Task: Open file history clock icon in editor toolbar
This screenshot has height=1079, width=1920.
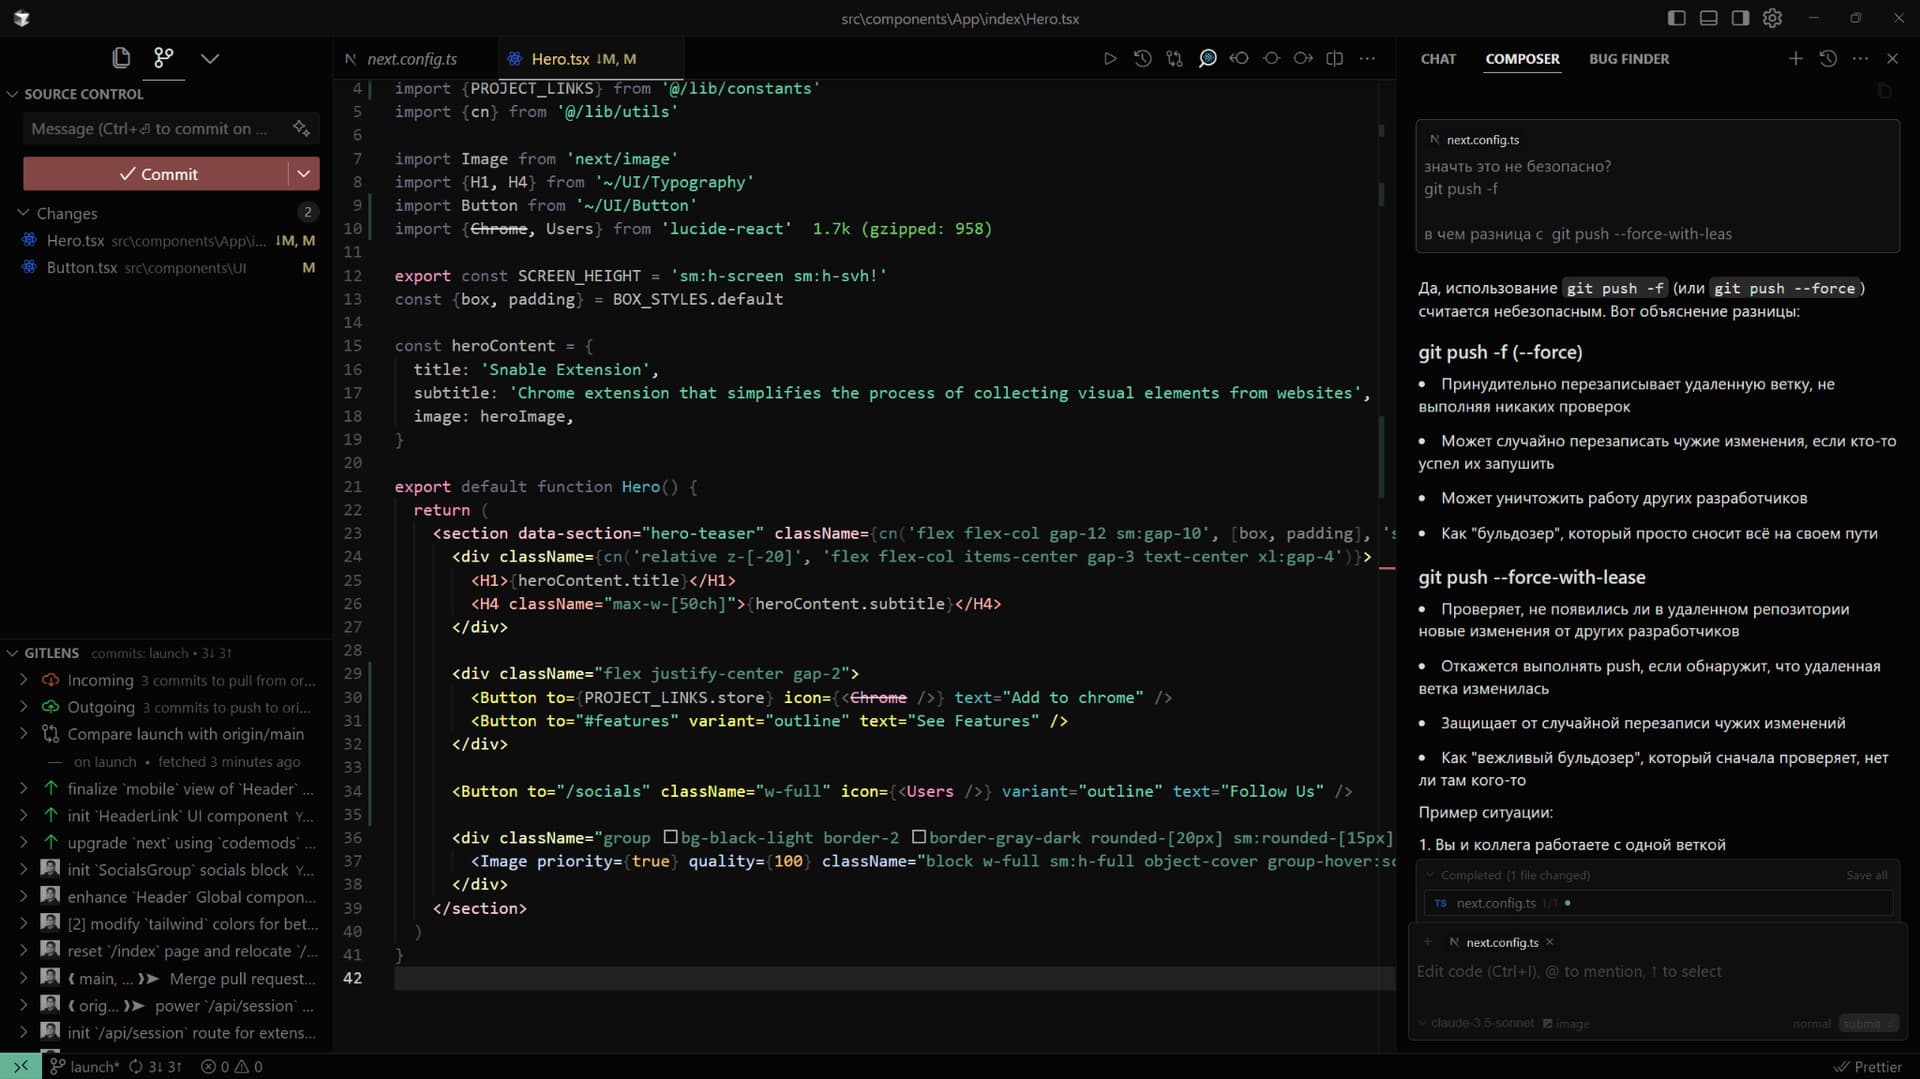Action: coord(1142,58)
